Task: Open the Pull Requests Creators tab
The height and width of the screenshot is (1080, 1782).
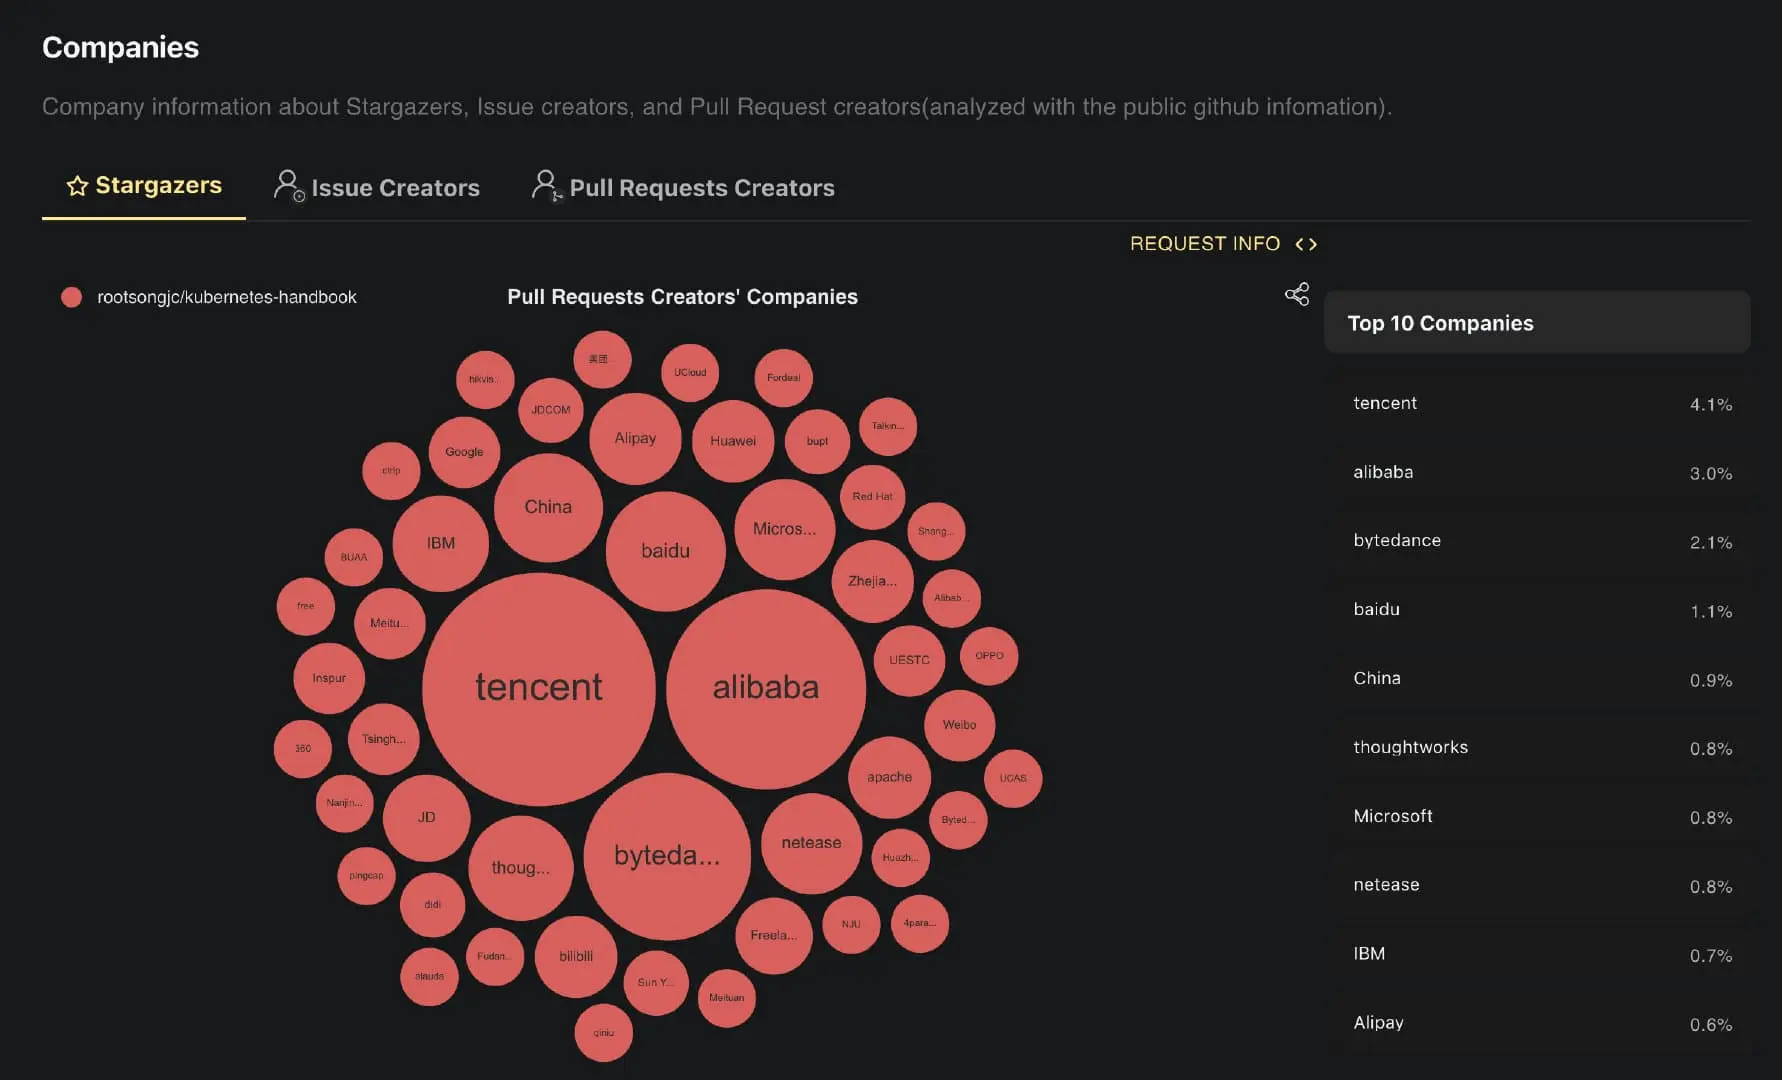Action: click(683, 187)
